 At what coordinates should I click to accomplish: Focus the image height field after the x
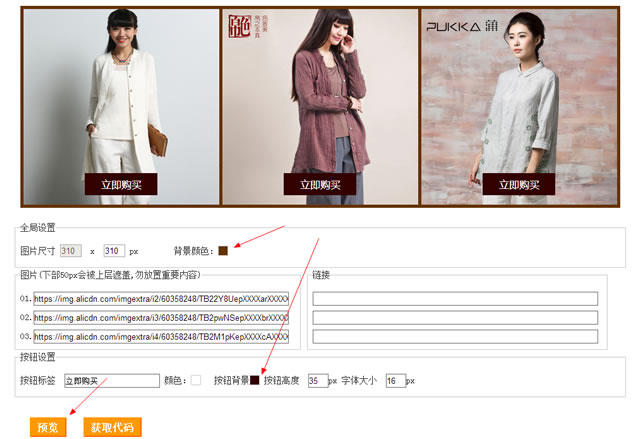(113, 250)
